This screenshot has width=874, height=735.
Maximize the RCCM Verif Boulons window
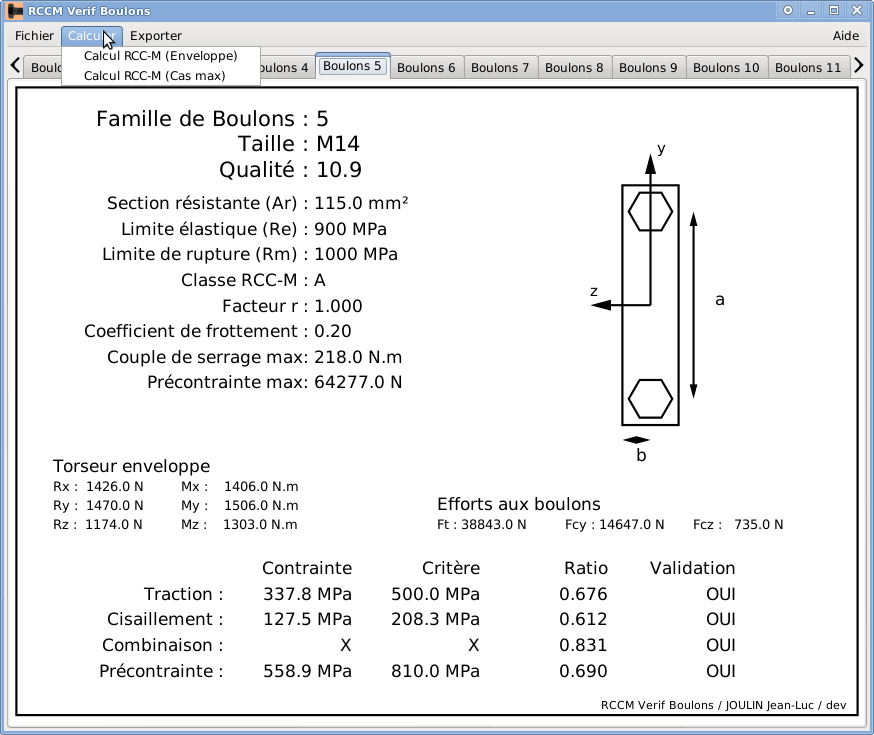834,10
